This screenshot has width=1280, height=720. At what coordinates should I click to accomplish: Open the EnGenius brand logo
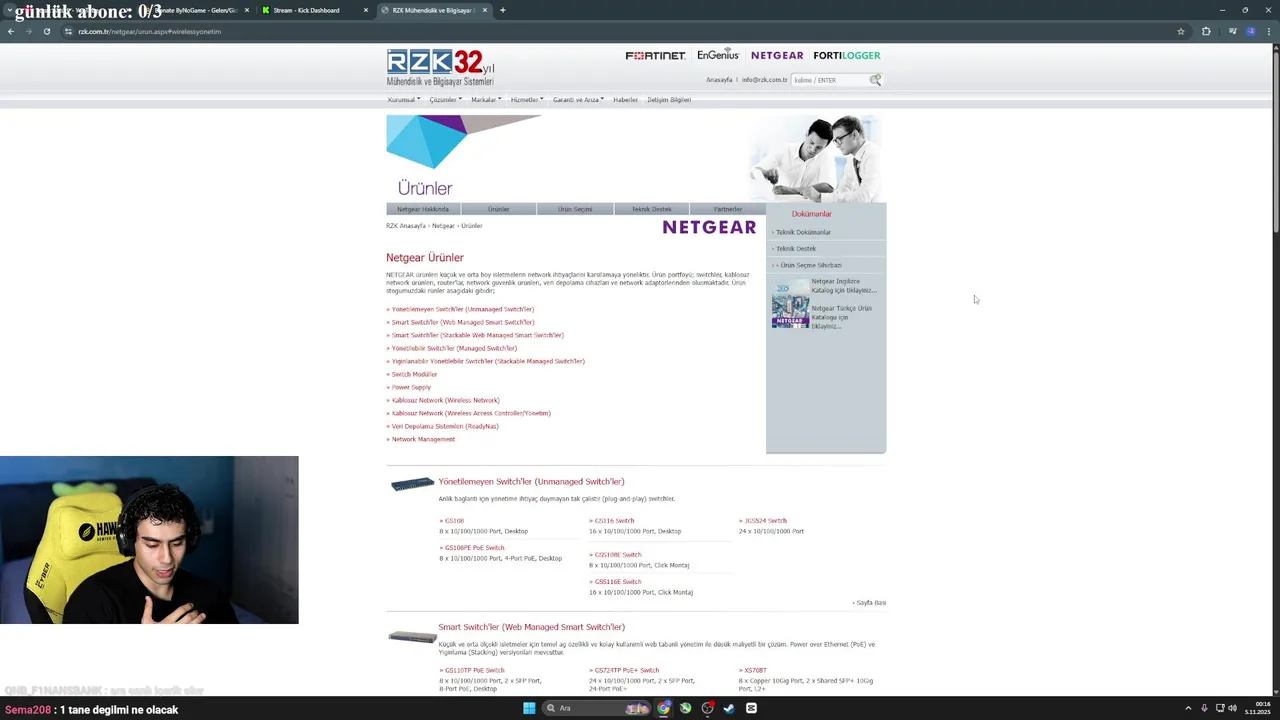tap(718, 55)
